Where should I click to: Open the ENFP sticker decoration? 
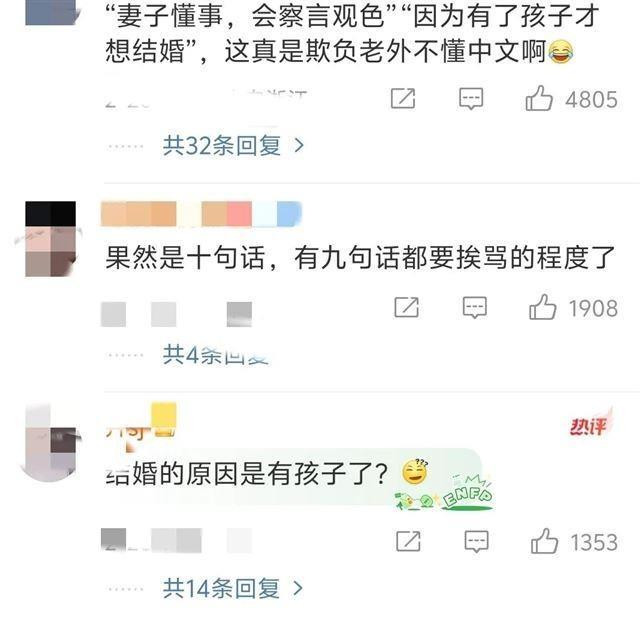445,492
